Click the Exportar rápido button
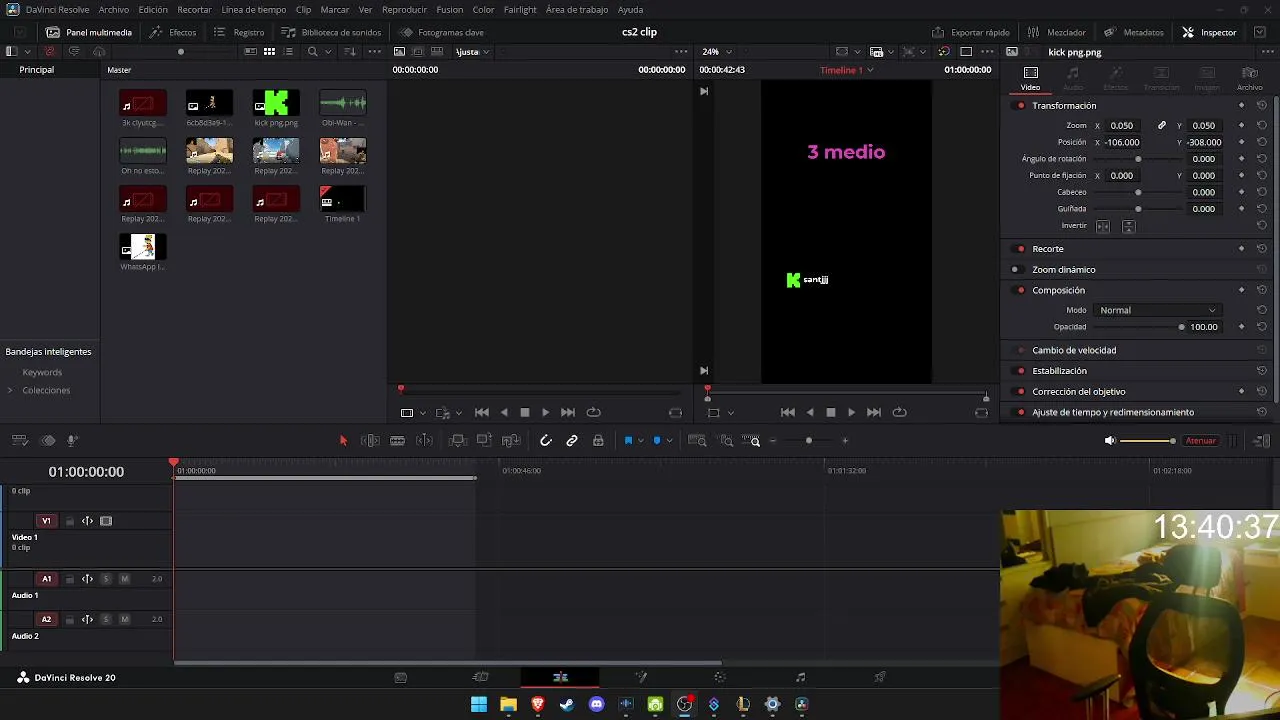 (970, 32)
